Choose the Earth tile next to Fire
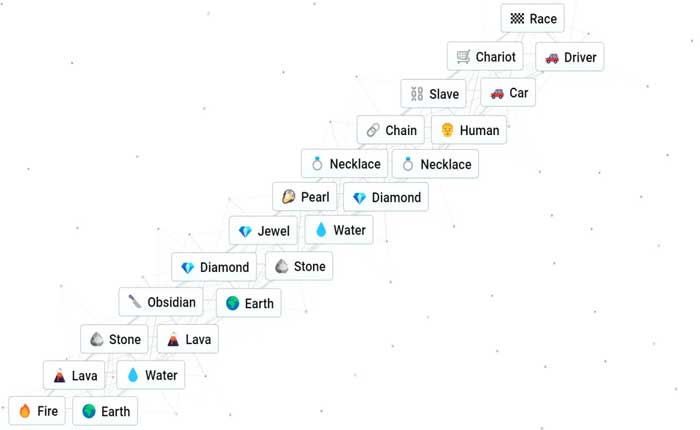 click(105, 411)
